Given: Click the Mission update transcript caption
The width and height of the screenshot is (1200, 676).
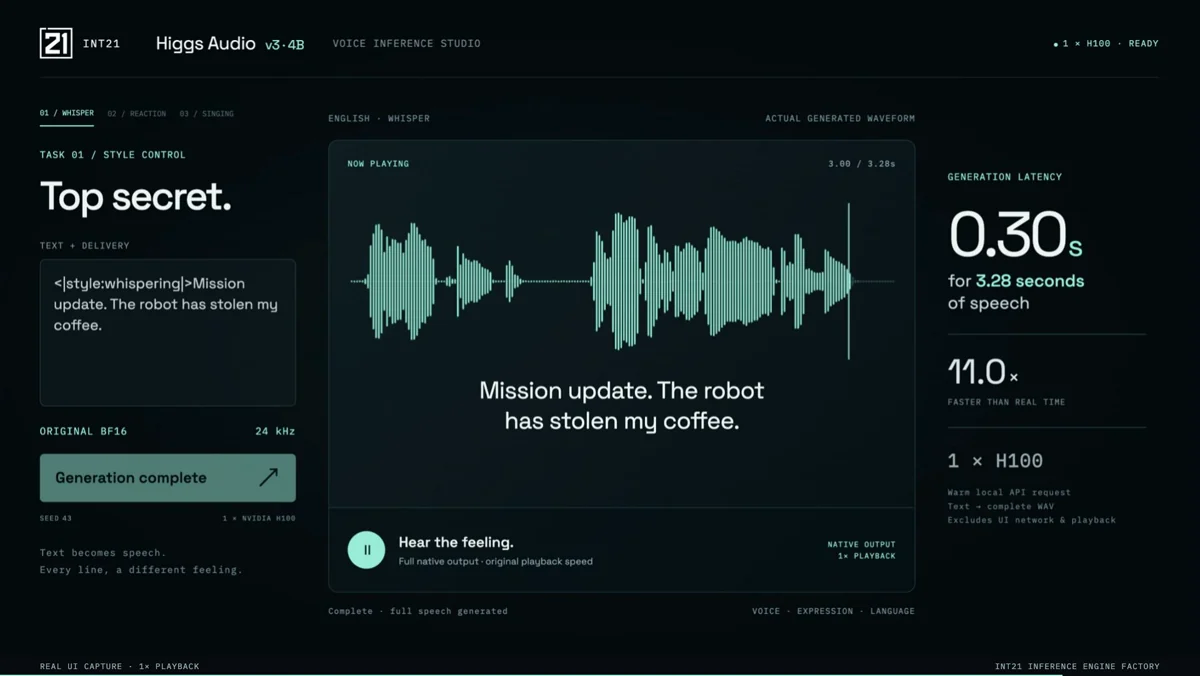Looking at the screenshot, I should (x=622, y=405).
